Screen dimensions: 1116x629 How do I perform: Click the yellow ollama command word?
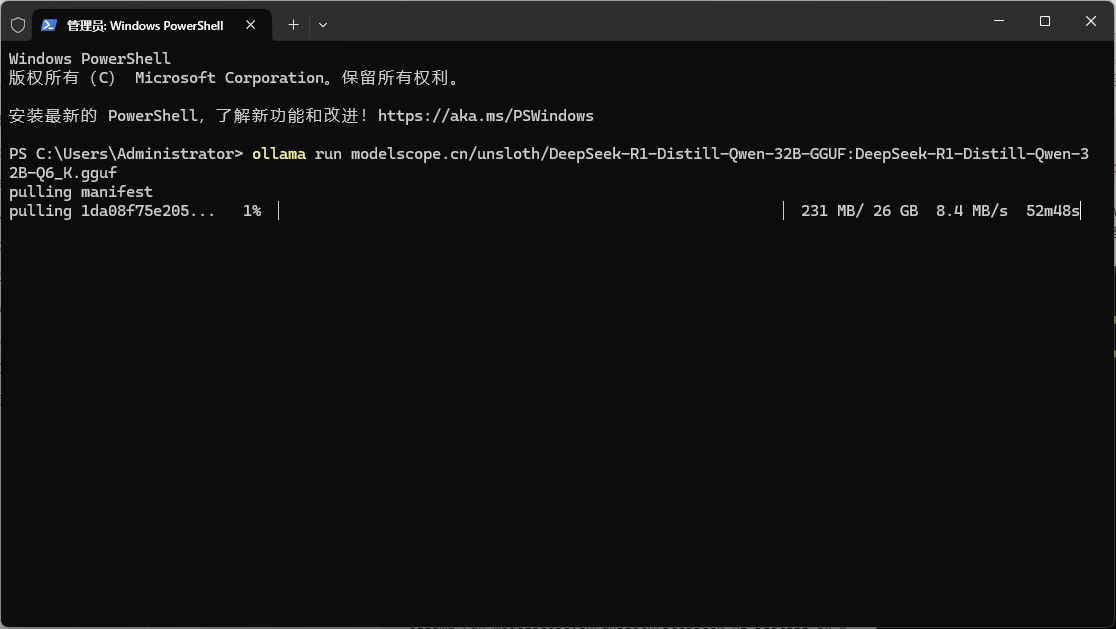[x=279, y=154]
